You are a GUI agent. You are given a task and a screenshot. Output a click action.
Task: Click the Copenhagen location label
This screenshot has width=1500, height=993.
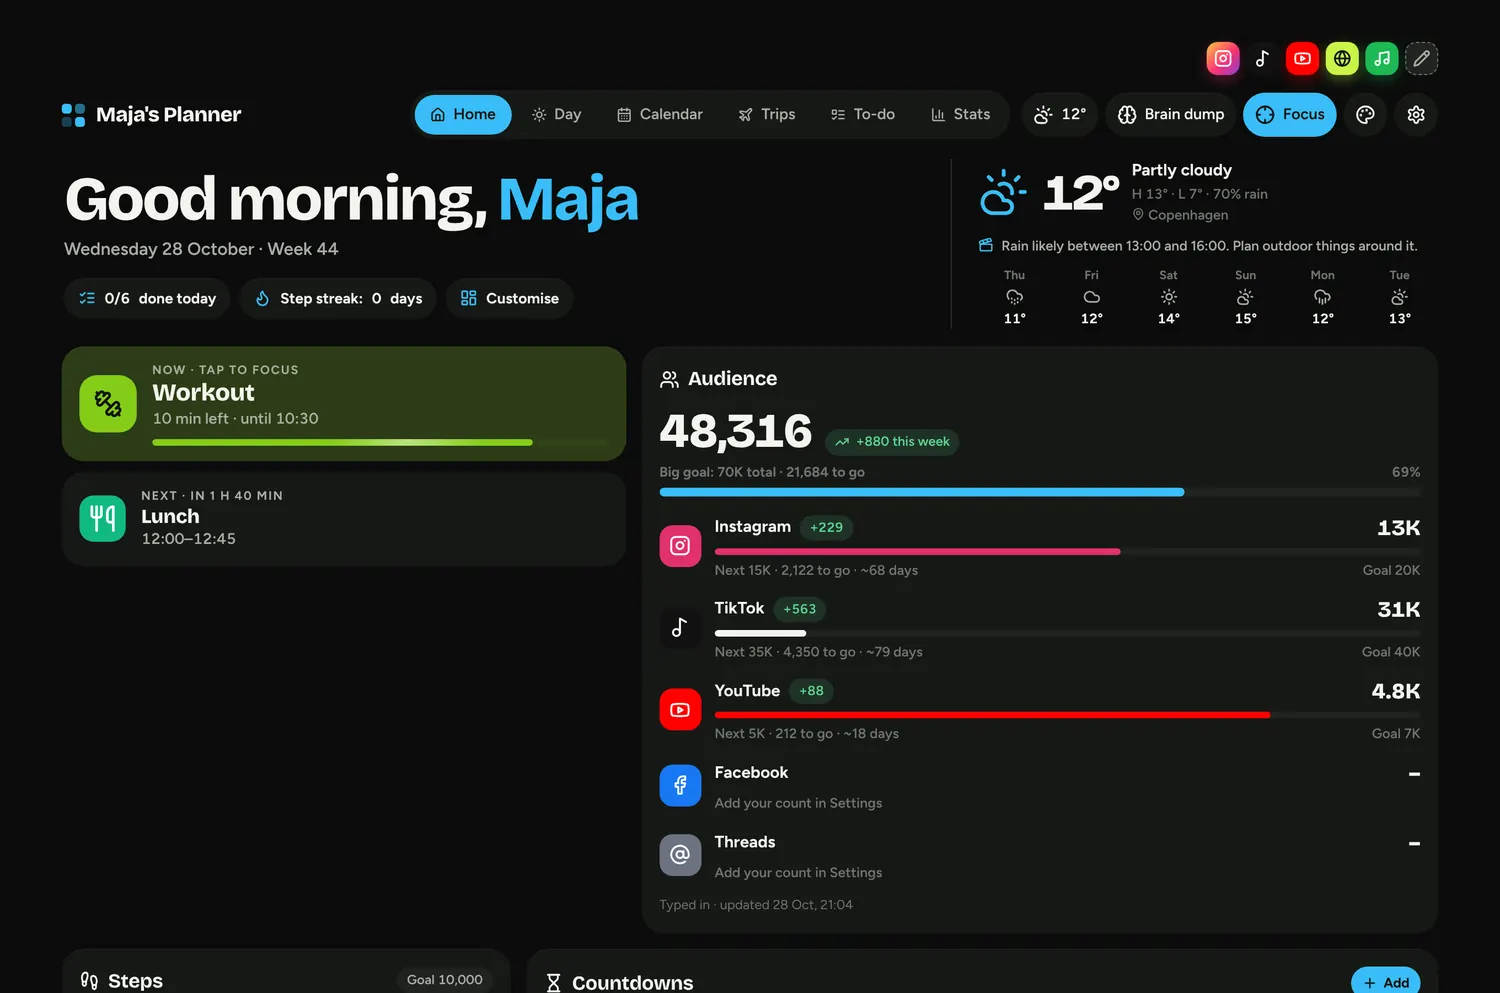pyautogui.click(x=1180, y=215)
